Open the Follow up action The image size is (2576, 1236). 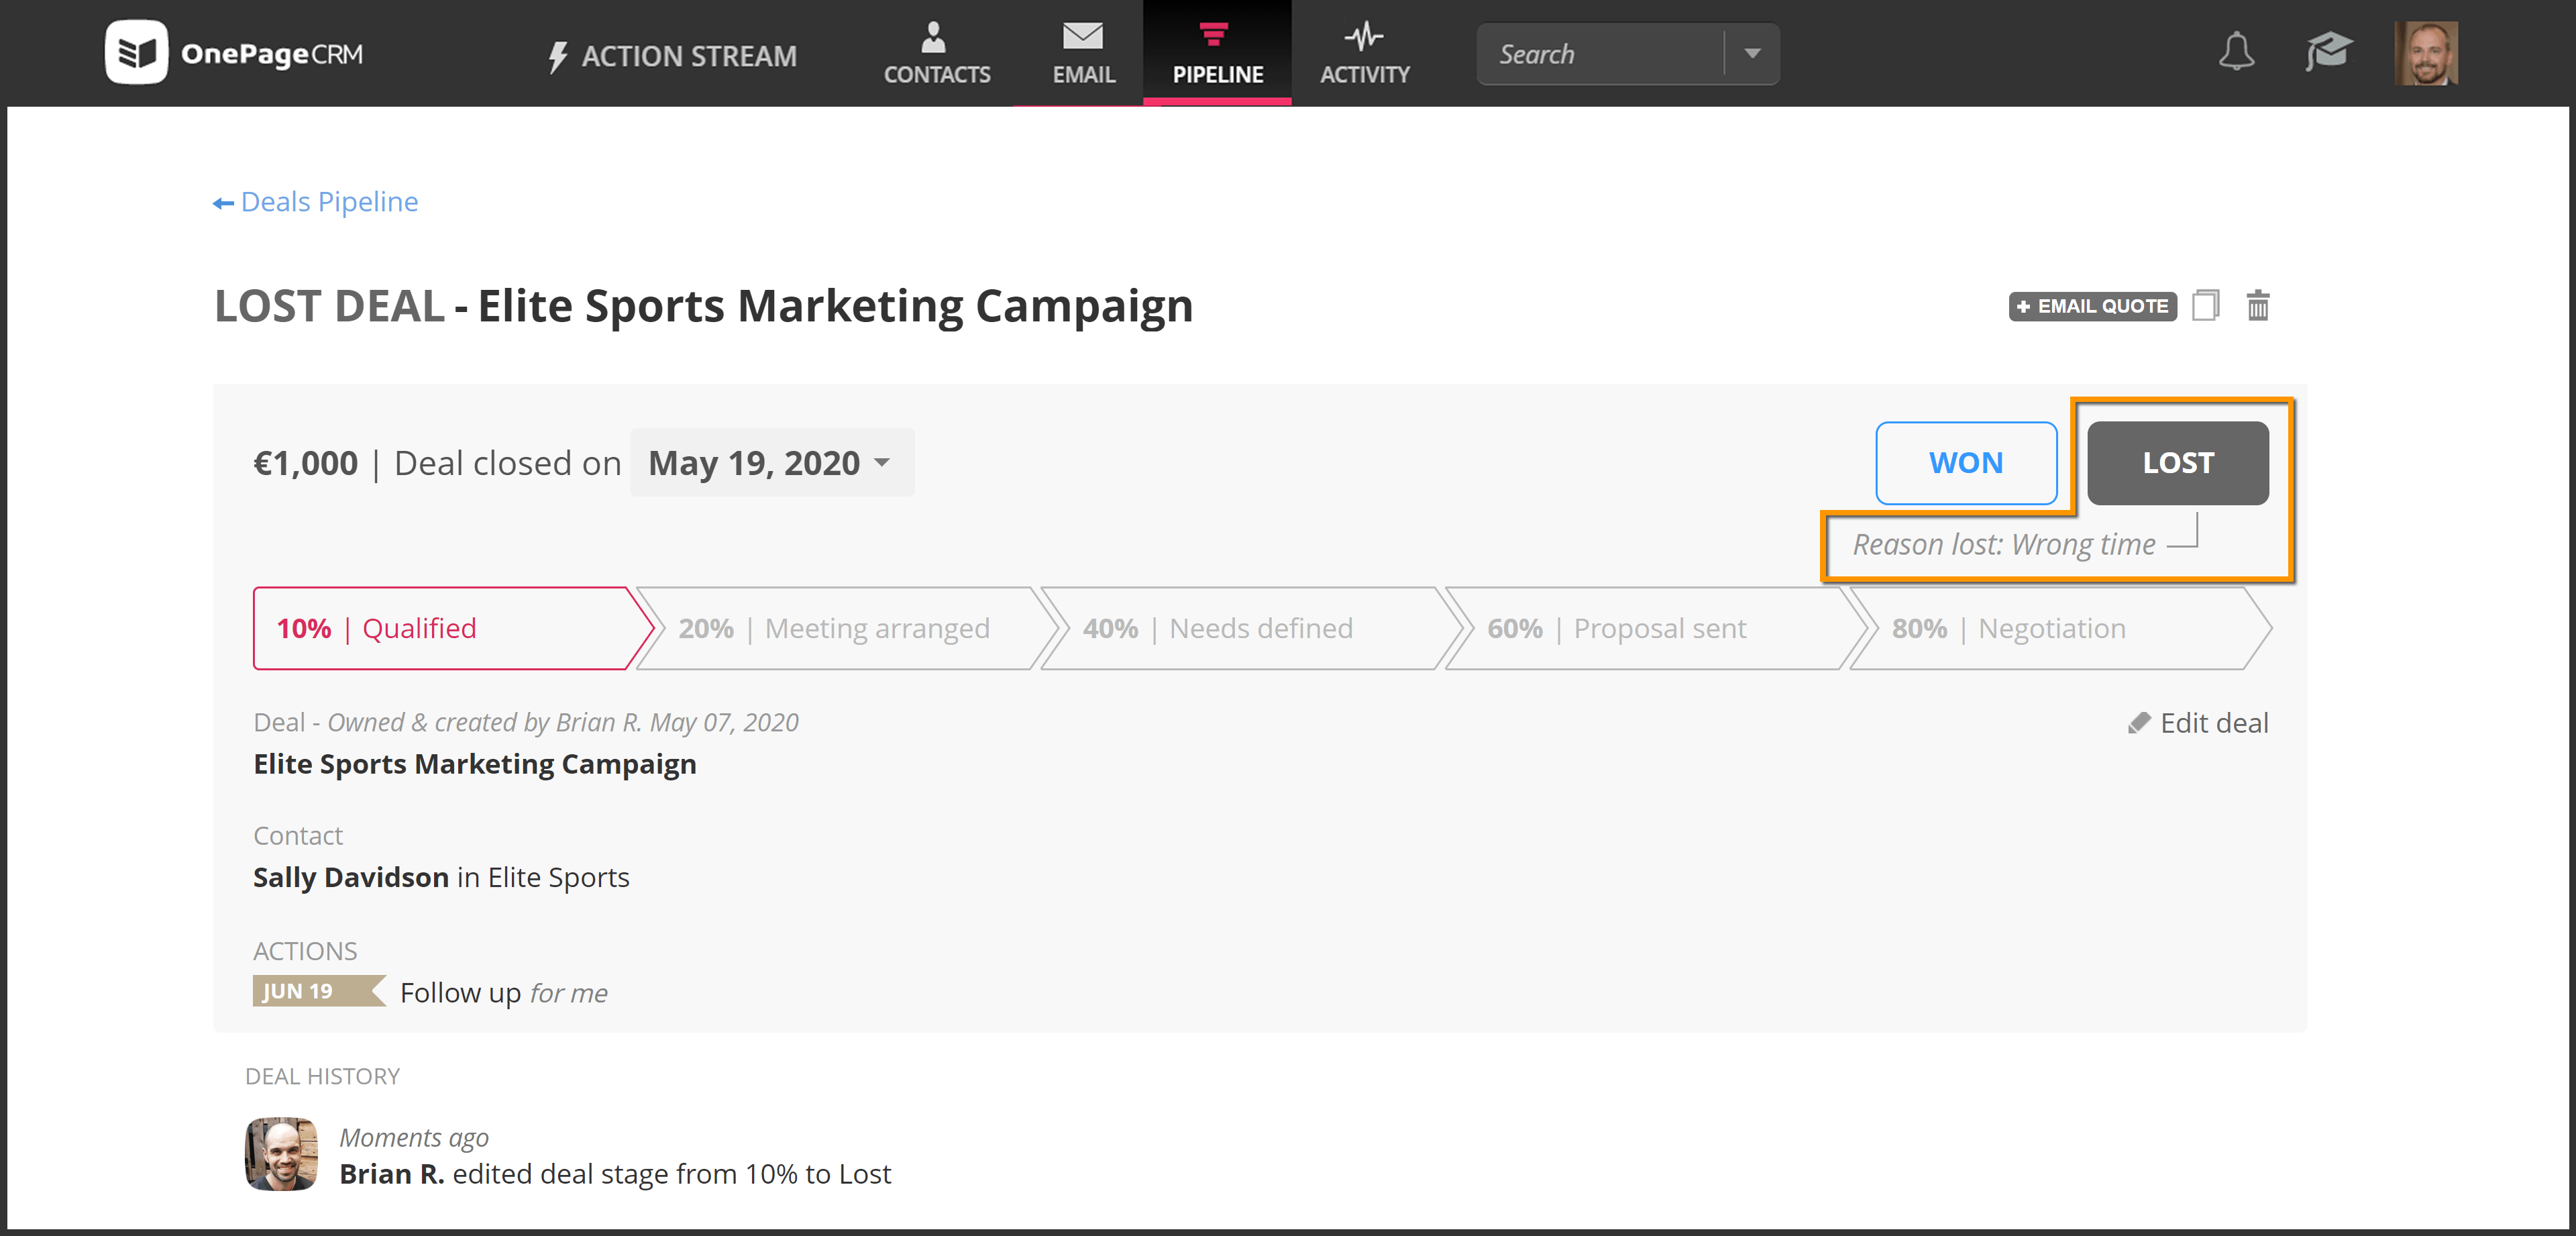[x=460, y=993]
